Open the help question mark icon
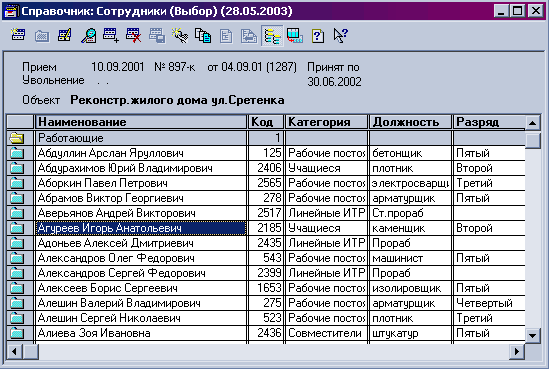This screenshot has width=549, height=369. [318, 36]
